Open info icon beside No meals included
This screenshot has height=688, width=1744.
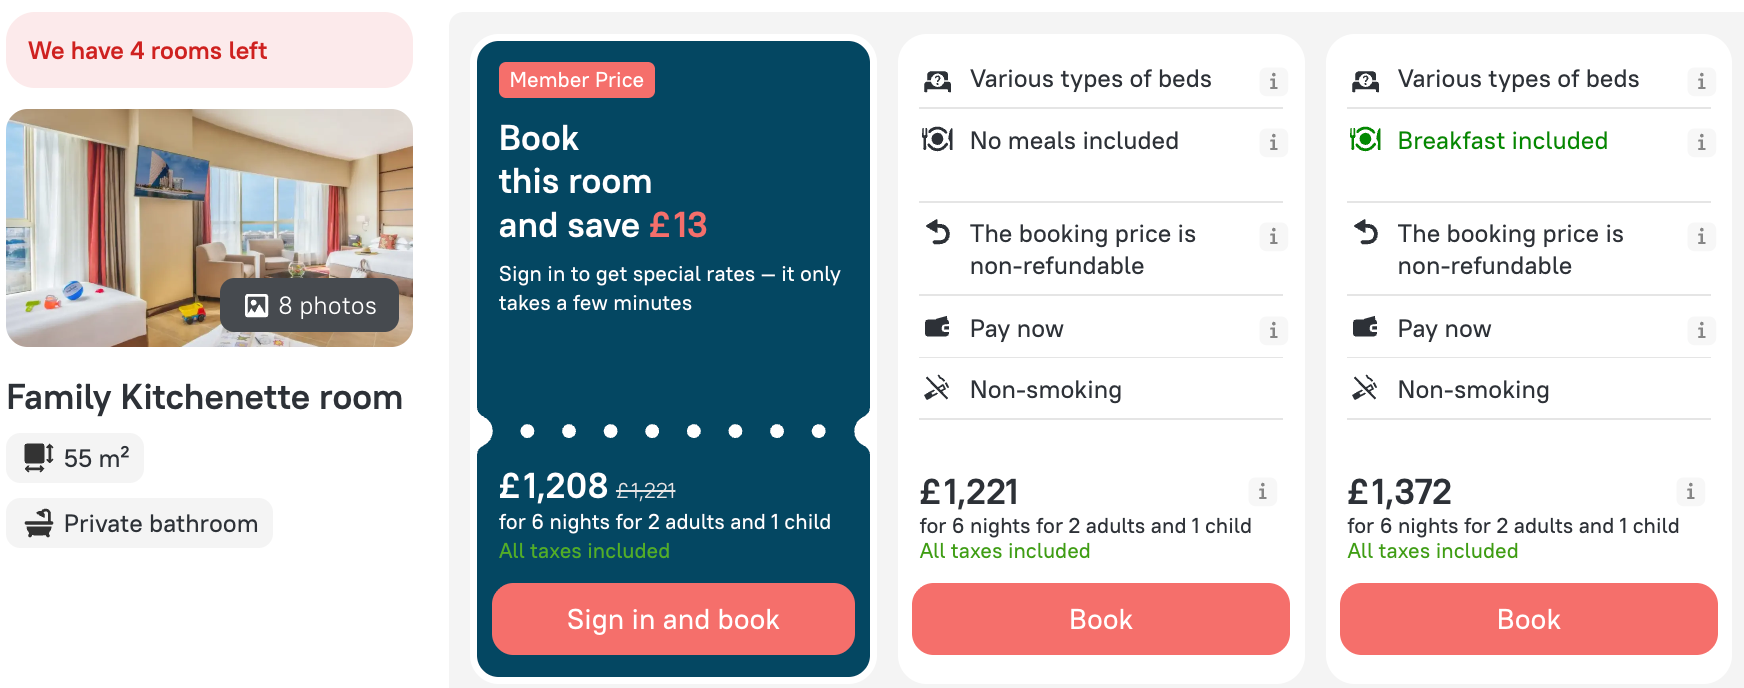tap(1273, 142)
